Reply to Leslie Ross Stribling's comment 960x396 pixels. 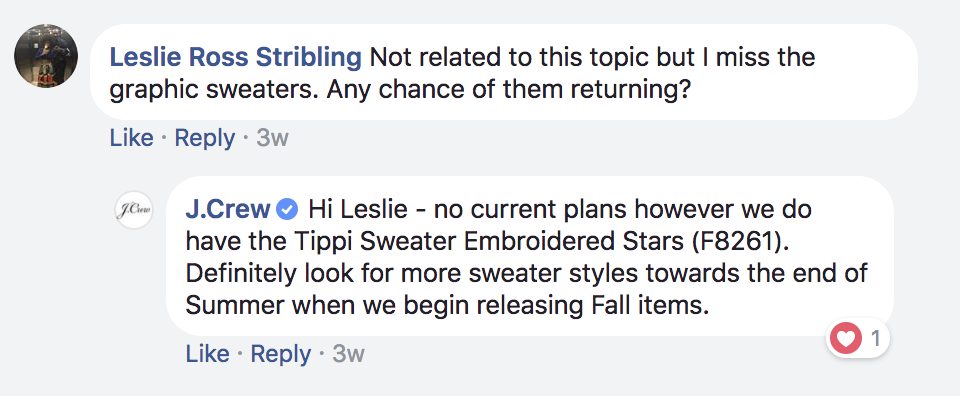pos(204,138)
